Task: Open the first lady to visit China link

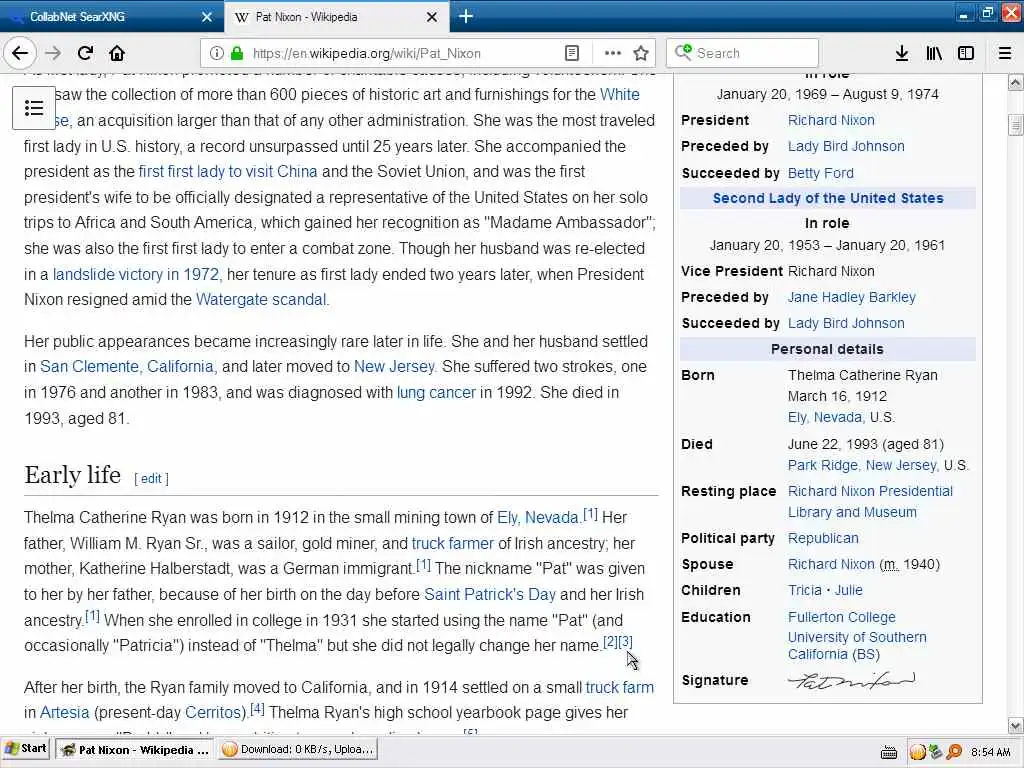Action: [x=228, y=172]
